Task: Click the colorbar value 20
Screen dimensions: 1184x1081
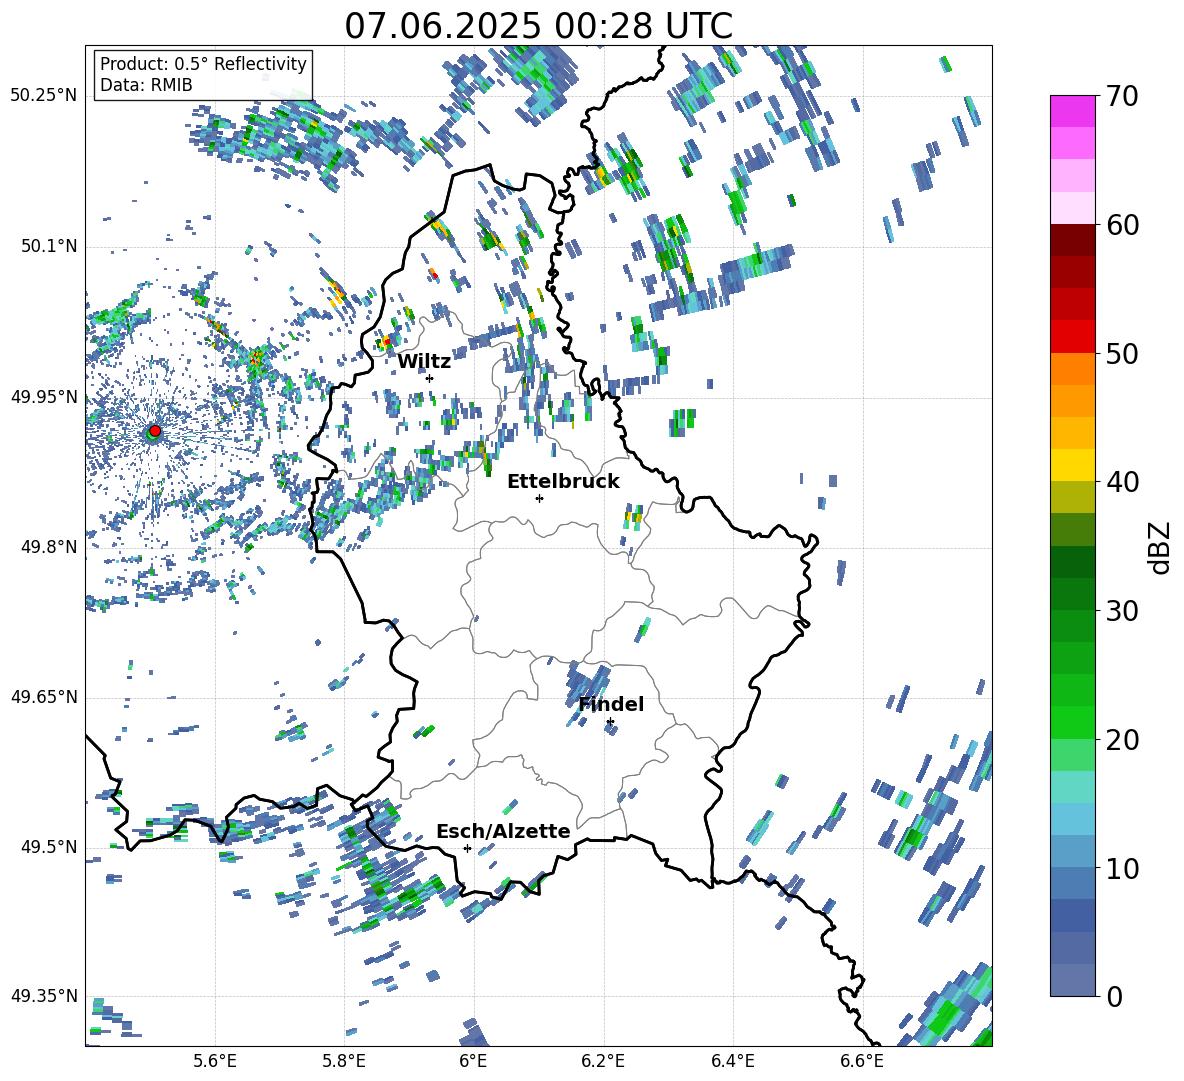Action: [x=1122, y=740]
